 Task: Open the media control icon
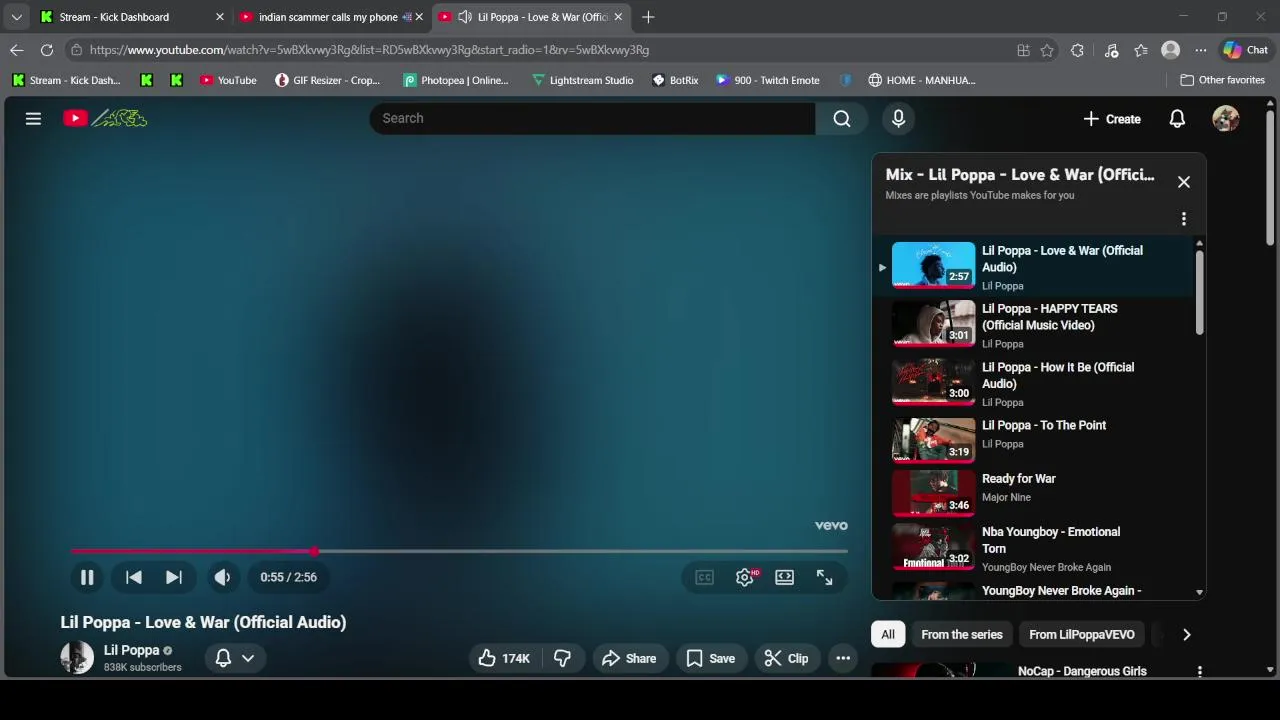1111,50
